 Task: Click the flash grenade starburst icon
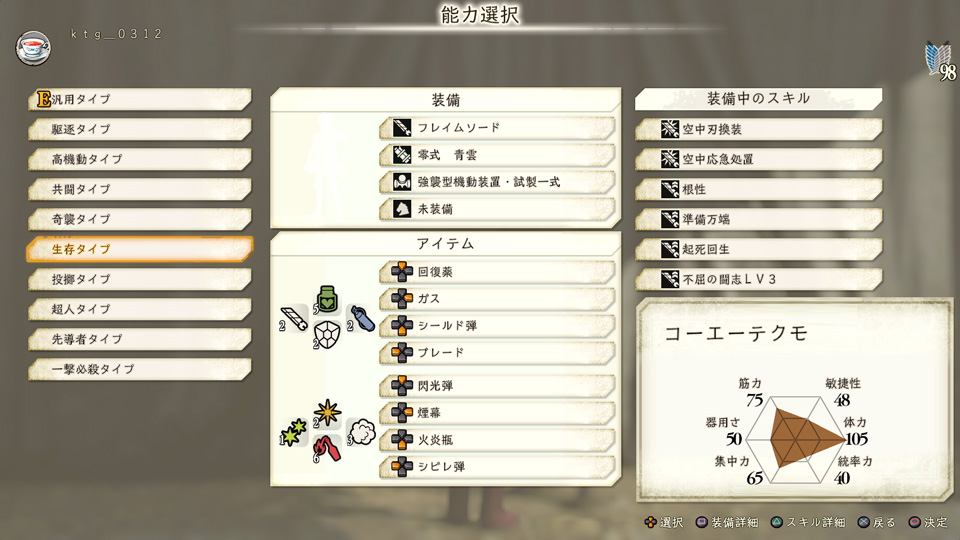(327, 413)
